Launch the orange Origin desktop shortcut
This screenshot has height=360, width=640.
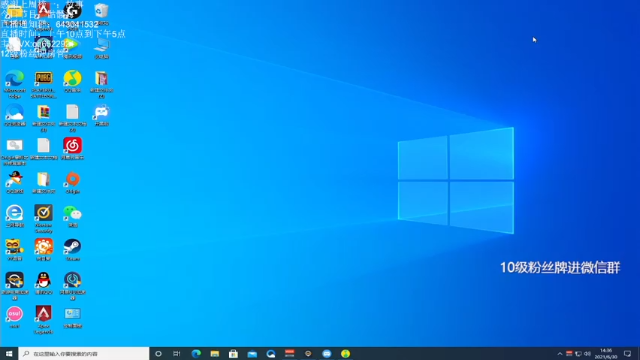[x=72, y=179]
